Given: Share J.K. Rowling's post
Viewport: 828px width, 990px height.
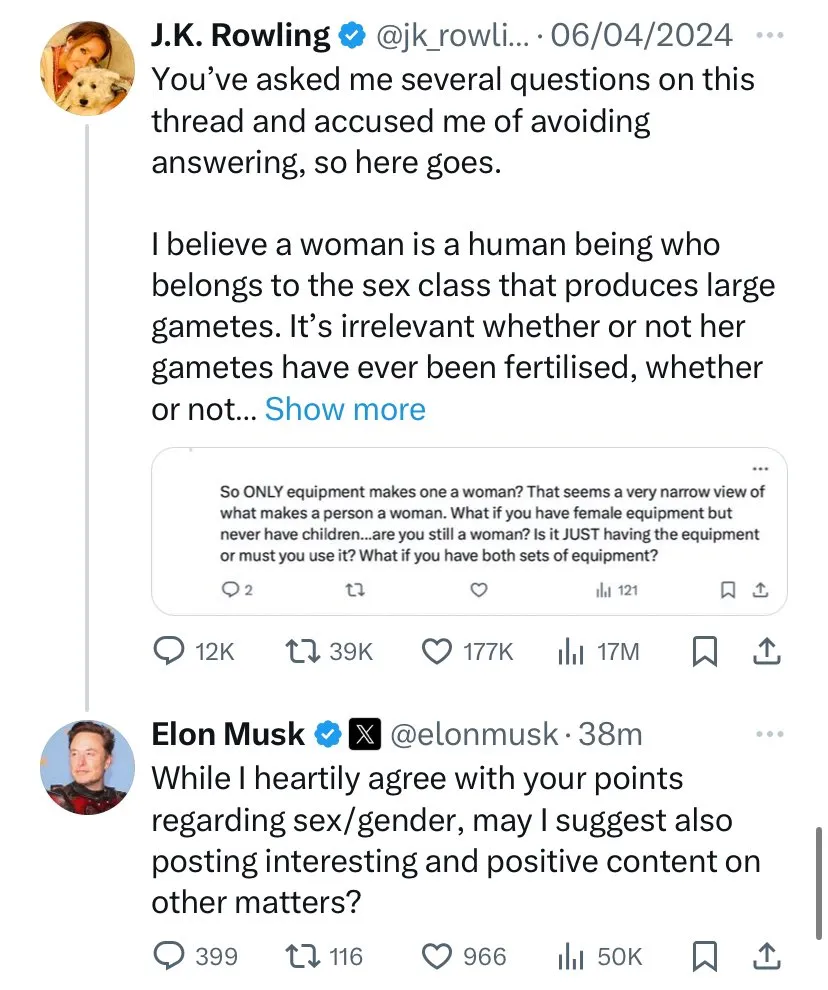Looking at the screenshot, I should [764, 652].
